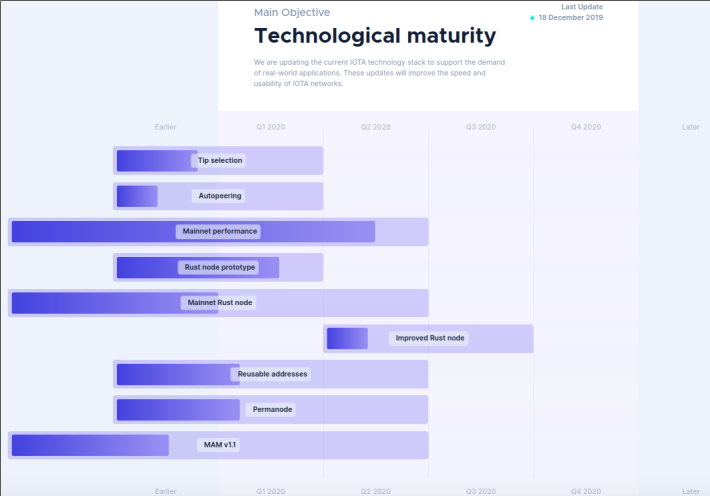Click the teal Last Update status dot

pos(532,18)
